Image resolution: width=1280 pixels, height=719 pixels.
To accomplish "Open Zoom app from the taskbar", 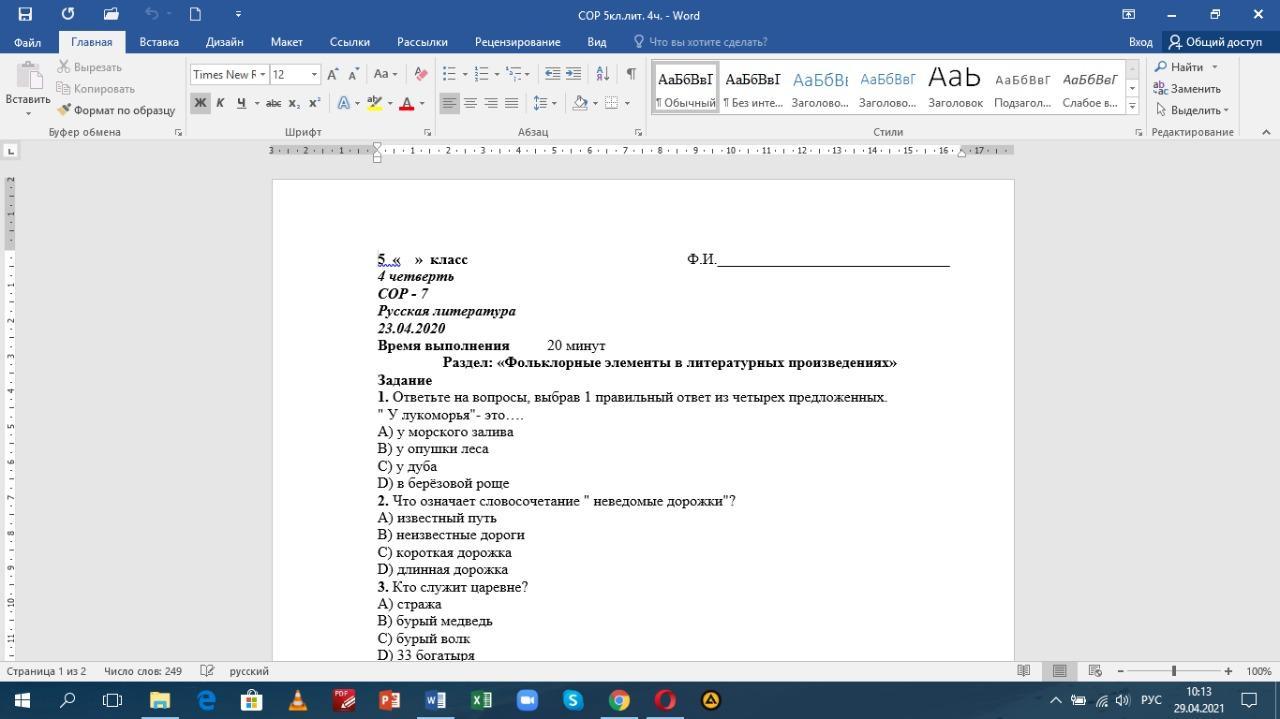I will (527, 700).
